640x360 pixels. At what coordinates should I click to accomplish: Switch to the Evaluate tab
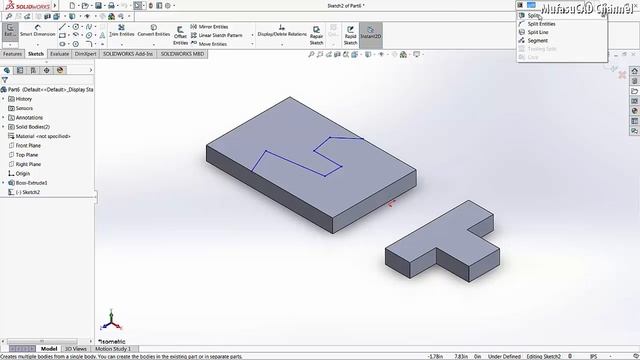pyautogui.click(x=60, y=54)
